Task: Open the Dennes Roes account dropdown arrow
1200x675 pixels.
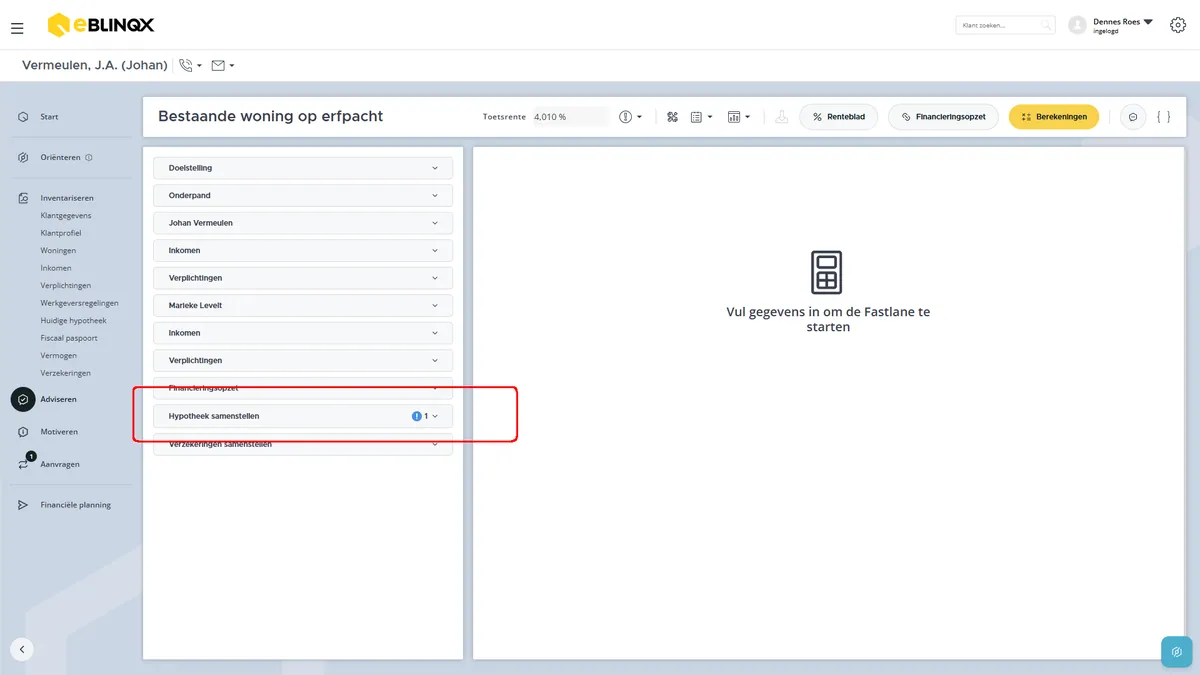Action: [x=1148, y=21]
